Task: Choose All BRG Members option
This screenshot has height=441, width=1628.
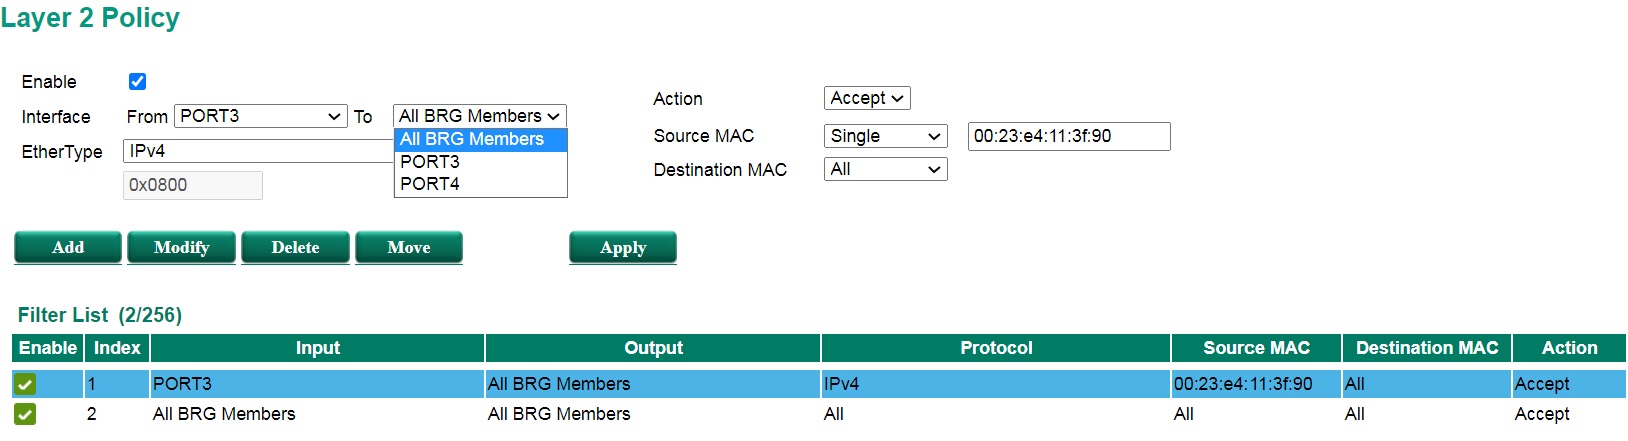Action: click(472, 139)
